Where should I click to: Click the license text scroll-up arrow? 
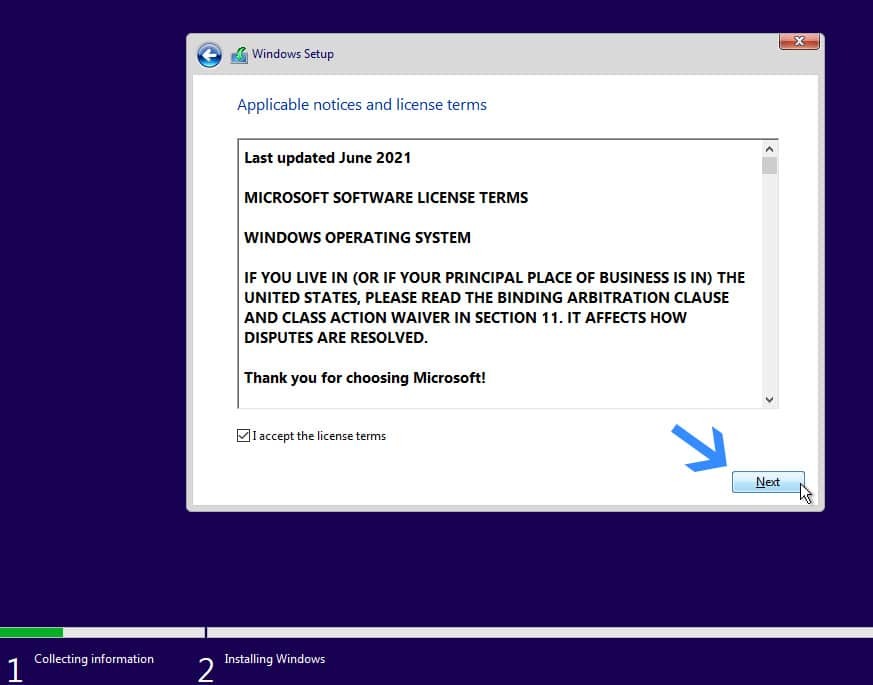coord(769,149)
